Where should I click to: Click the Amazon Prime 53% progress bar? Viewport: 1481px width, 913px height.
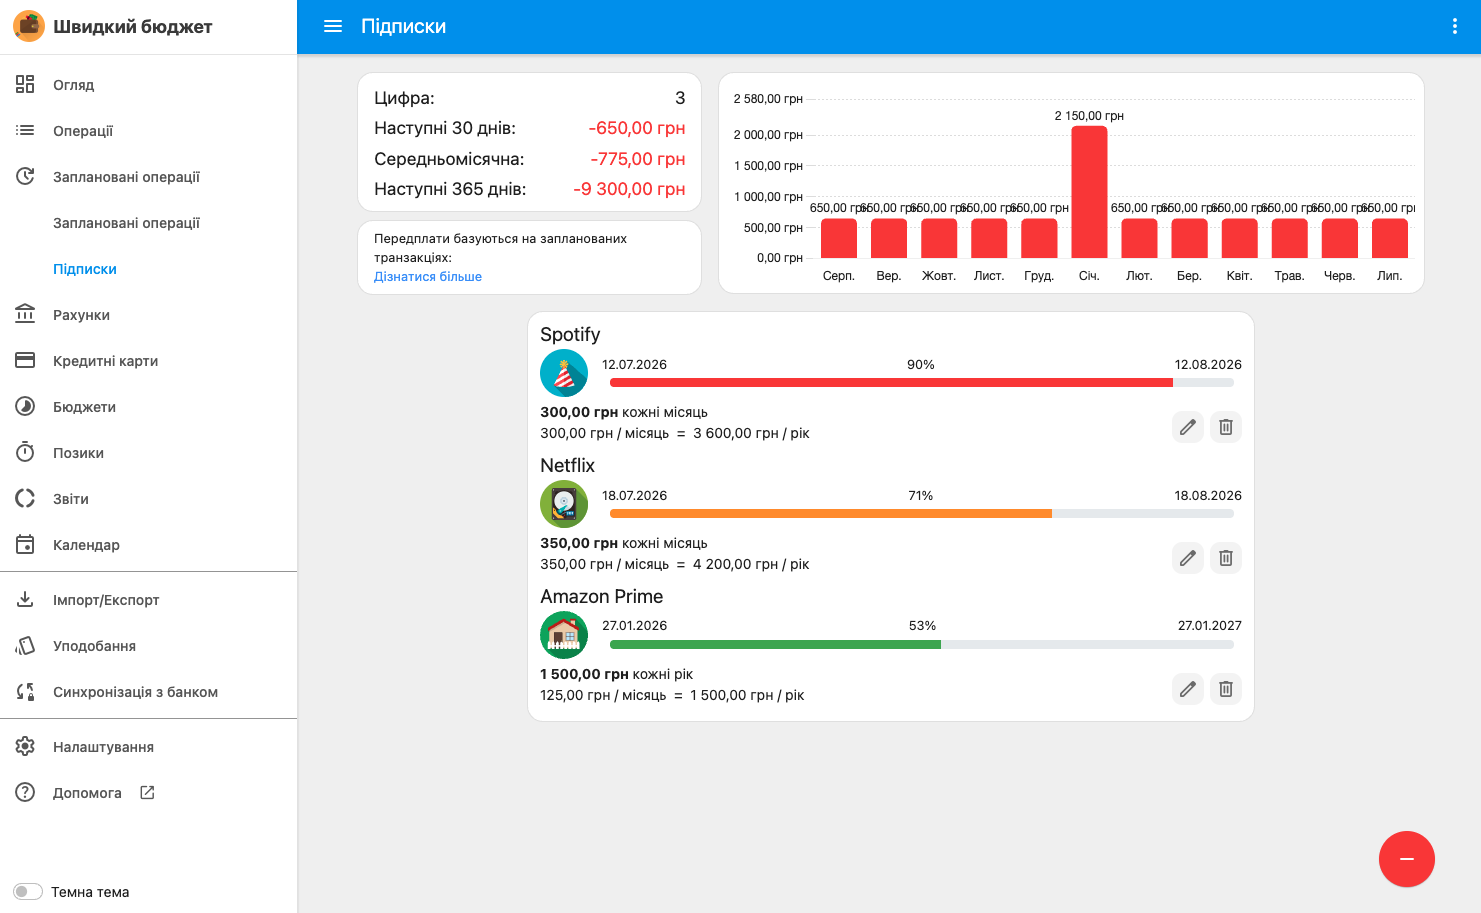tap(922, 644)
